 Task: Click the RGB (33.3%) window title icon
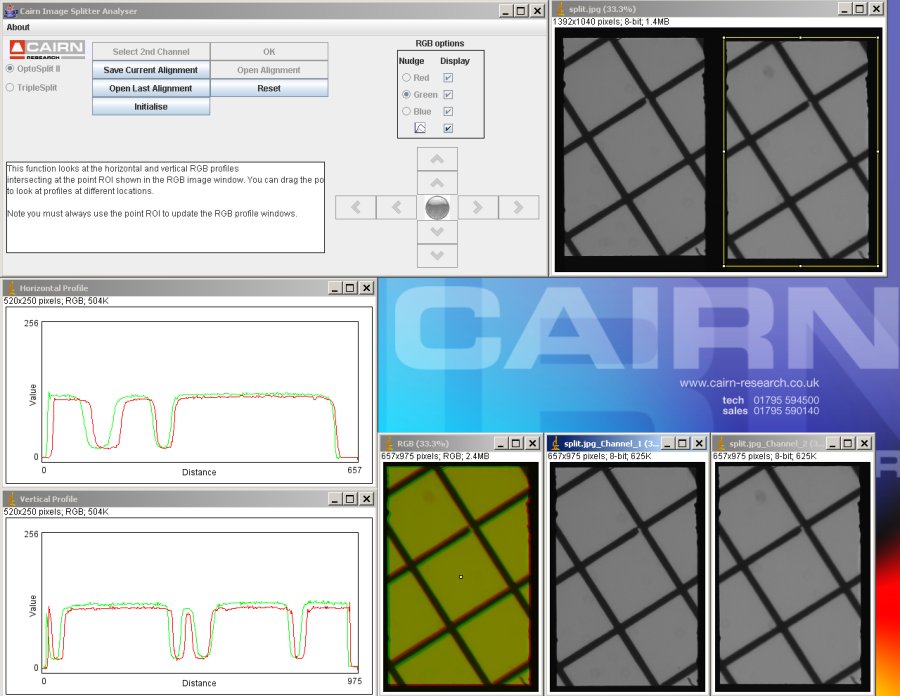389,444
